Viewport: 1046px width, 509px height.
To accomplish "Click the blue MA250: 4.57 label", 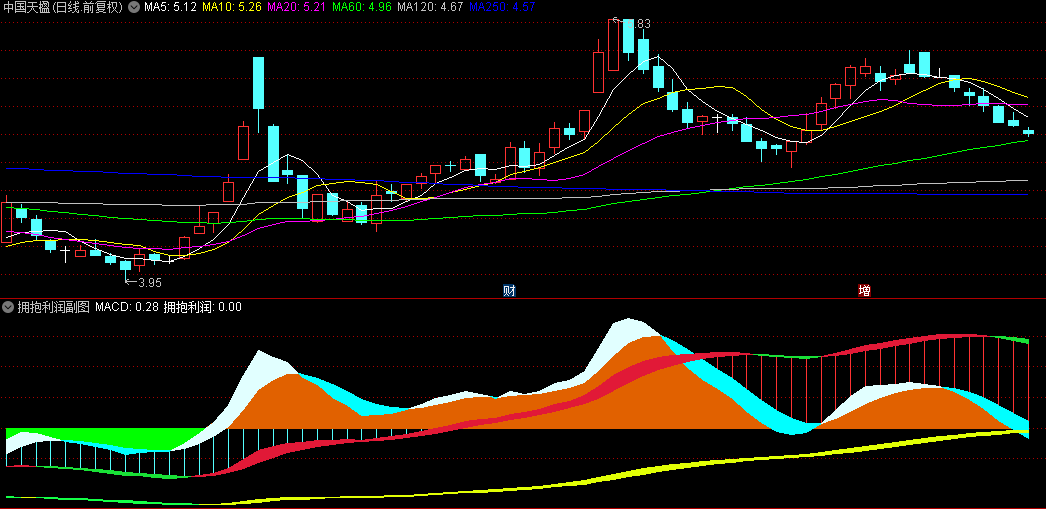I will (x=502, y=7).
